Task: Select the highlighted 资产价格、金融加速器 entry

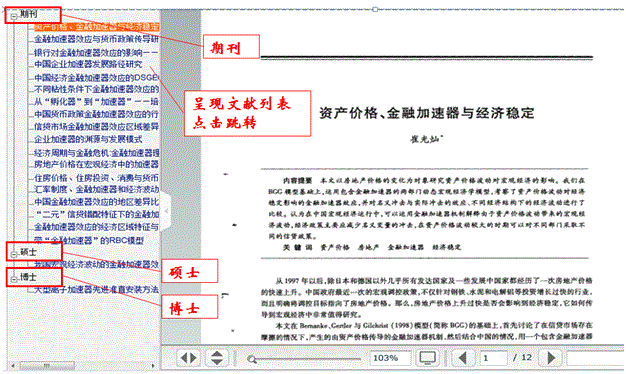Action: 96,27
